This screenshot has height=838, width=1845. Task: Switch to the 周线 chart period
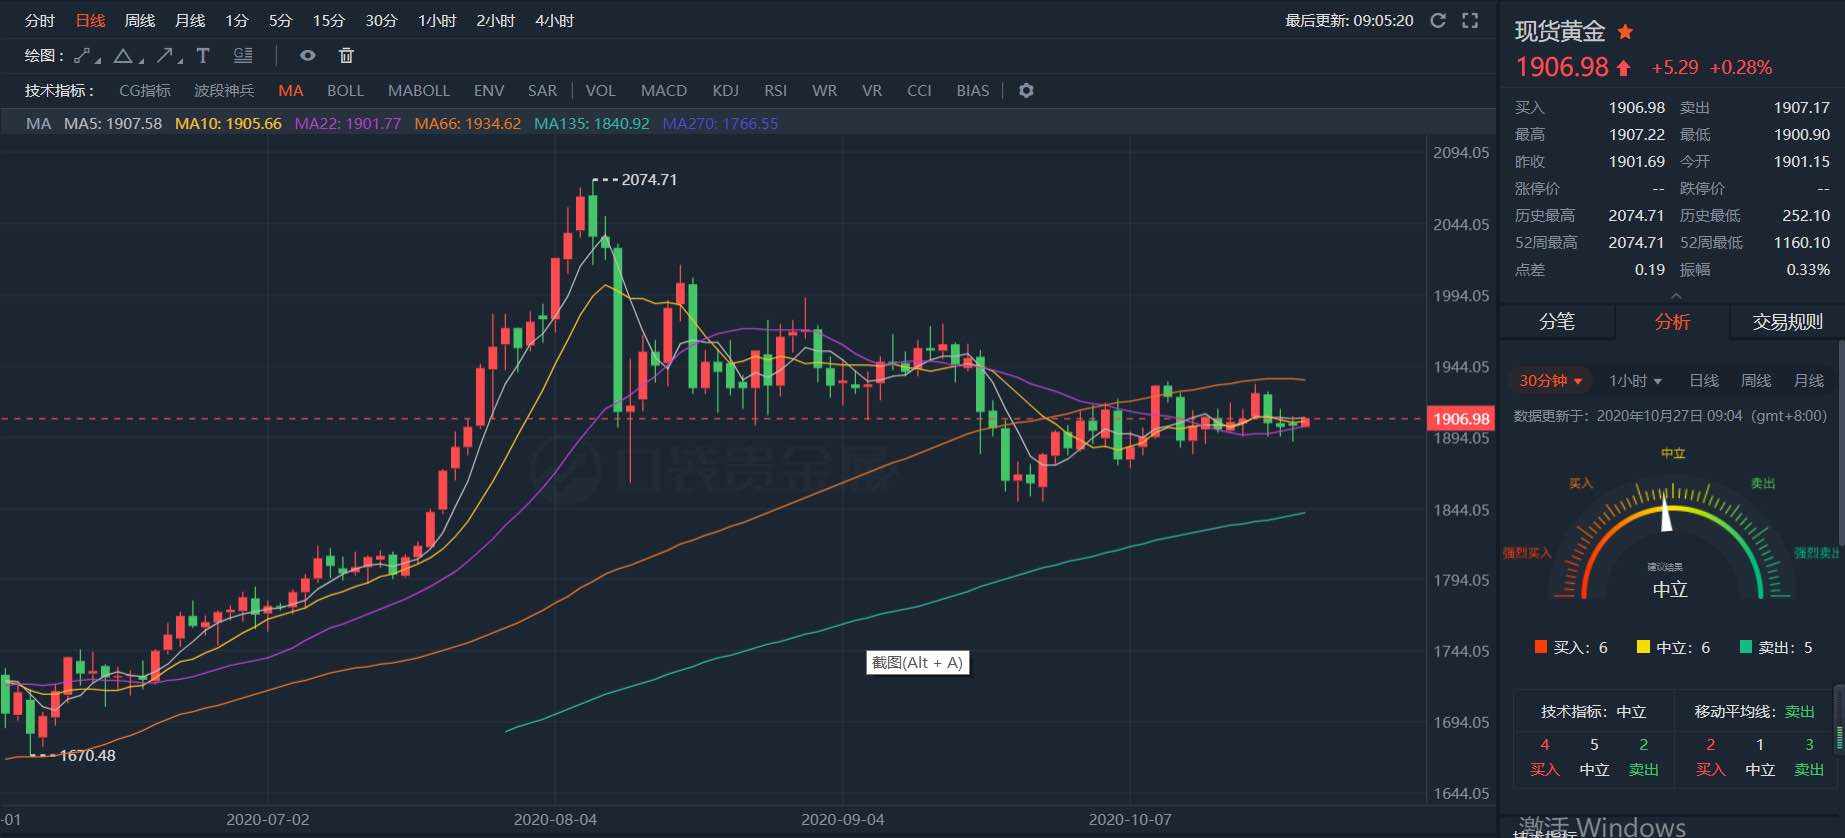139,21
